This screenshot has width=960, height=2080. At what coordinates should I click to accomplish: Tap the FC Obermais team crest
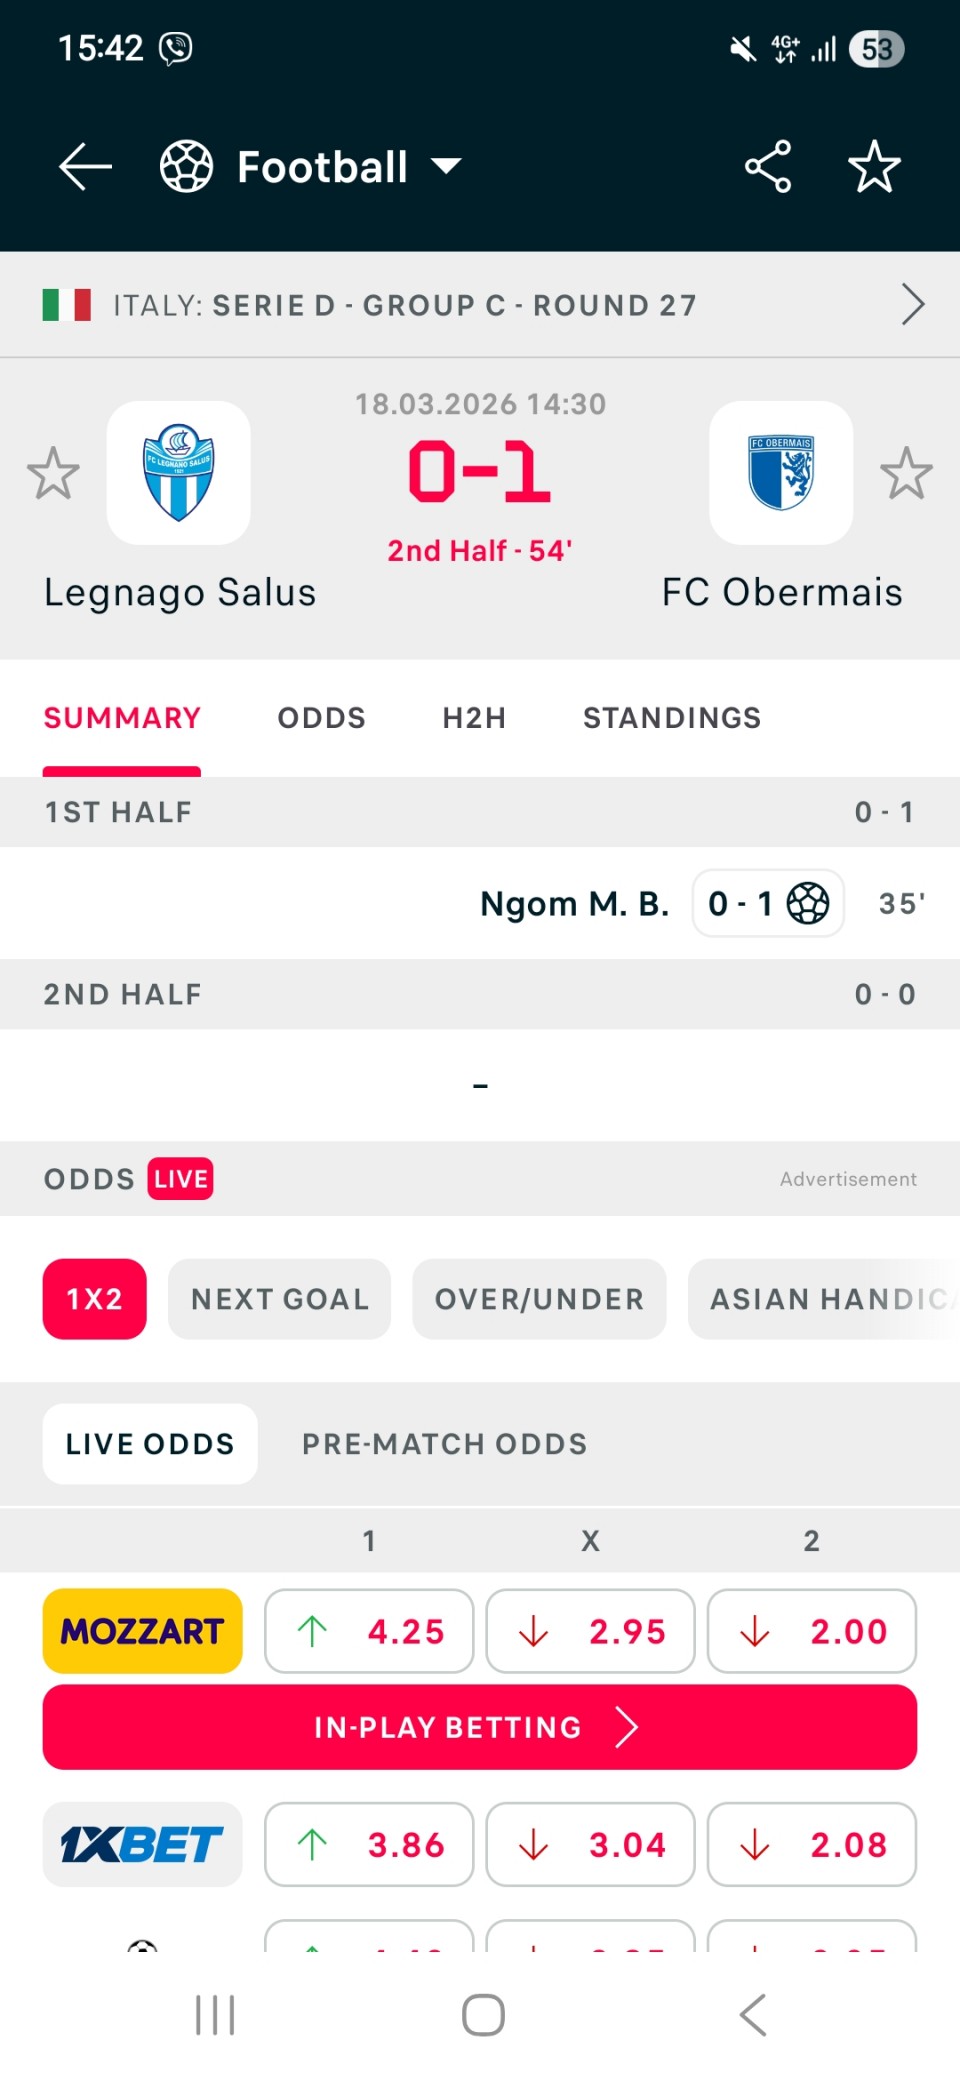click(781, 473)
